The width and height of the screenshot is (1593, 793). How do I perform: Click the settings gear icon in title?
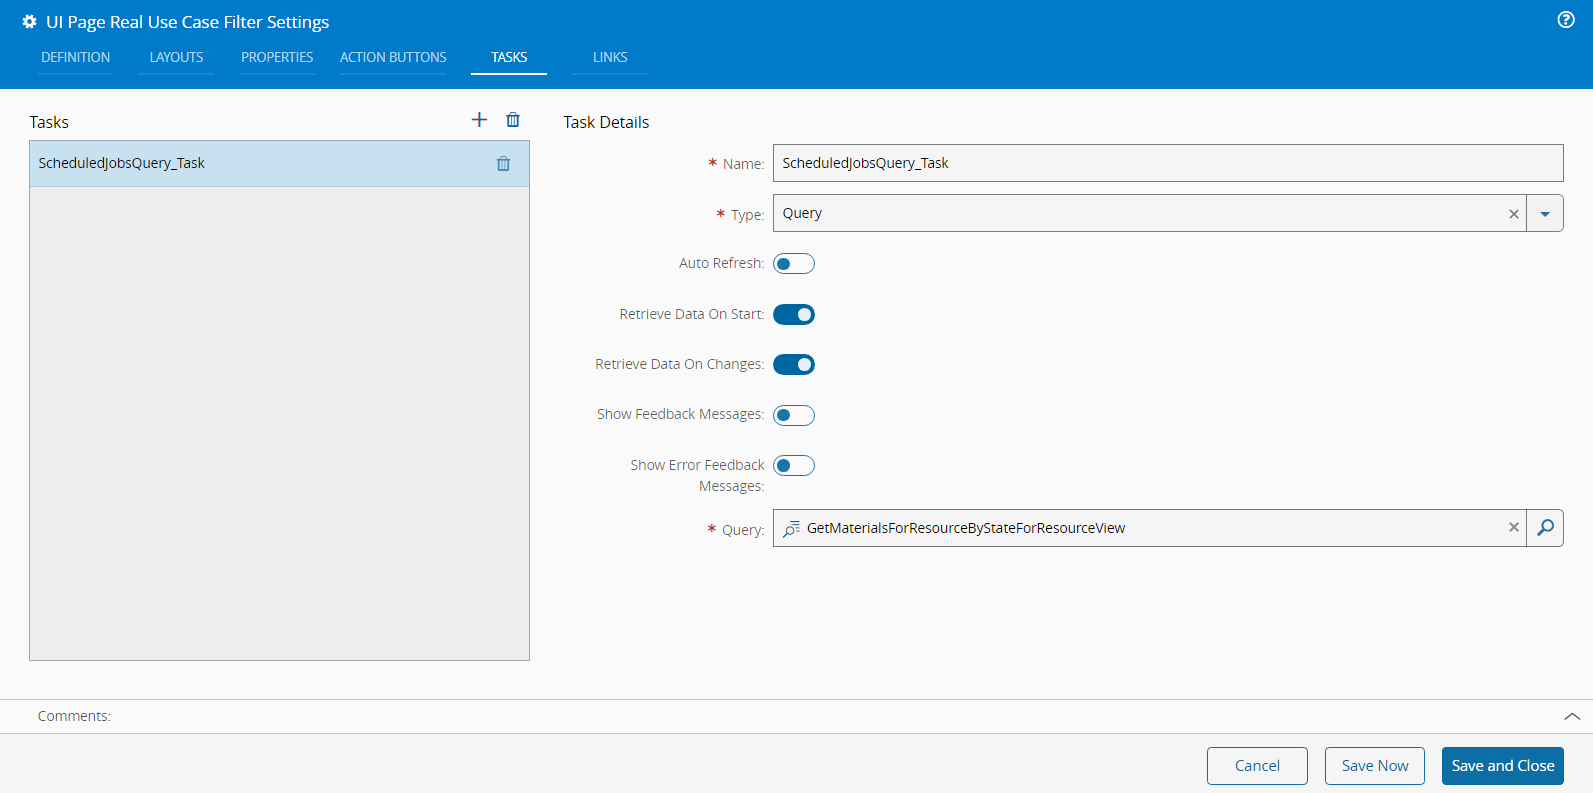[29, 22]
